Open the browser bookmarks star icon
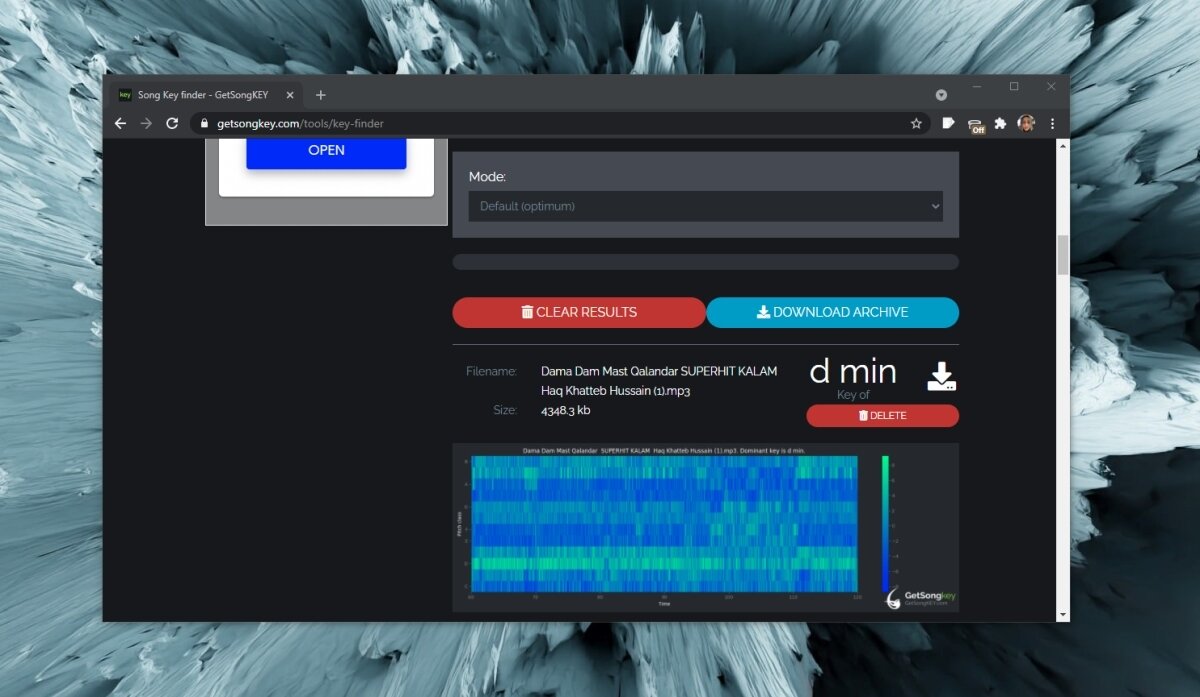This screenshot has width=1200, height=697. (x=916, y=123)
